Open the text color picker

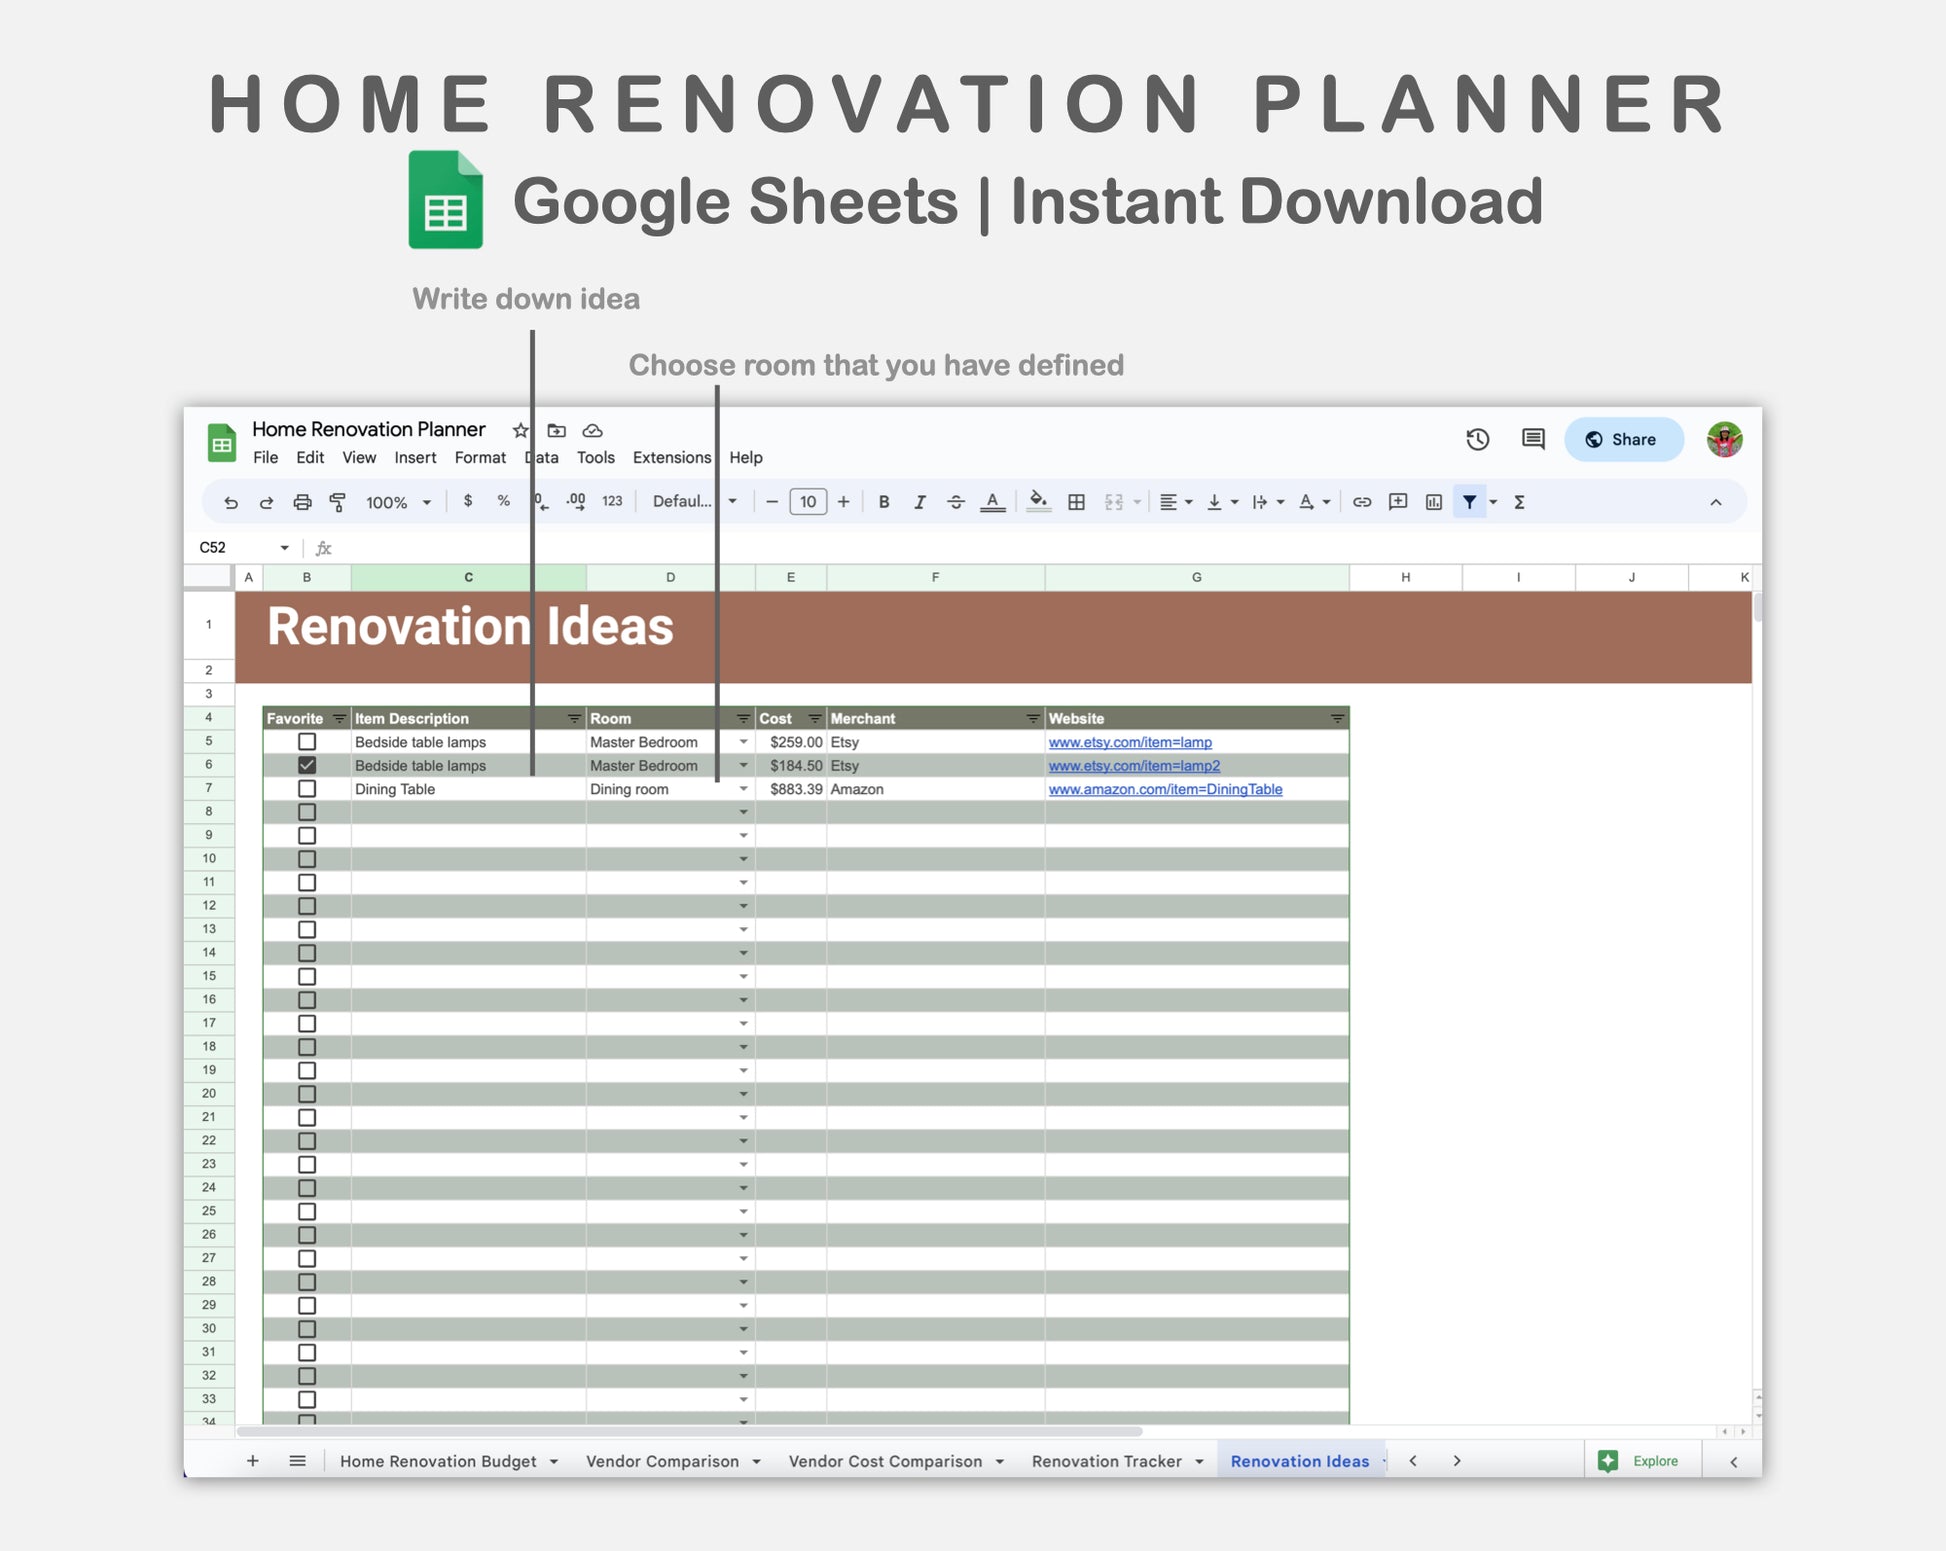click(x=992, y=502)
